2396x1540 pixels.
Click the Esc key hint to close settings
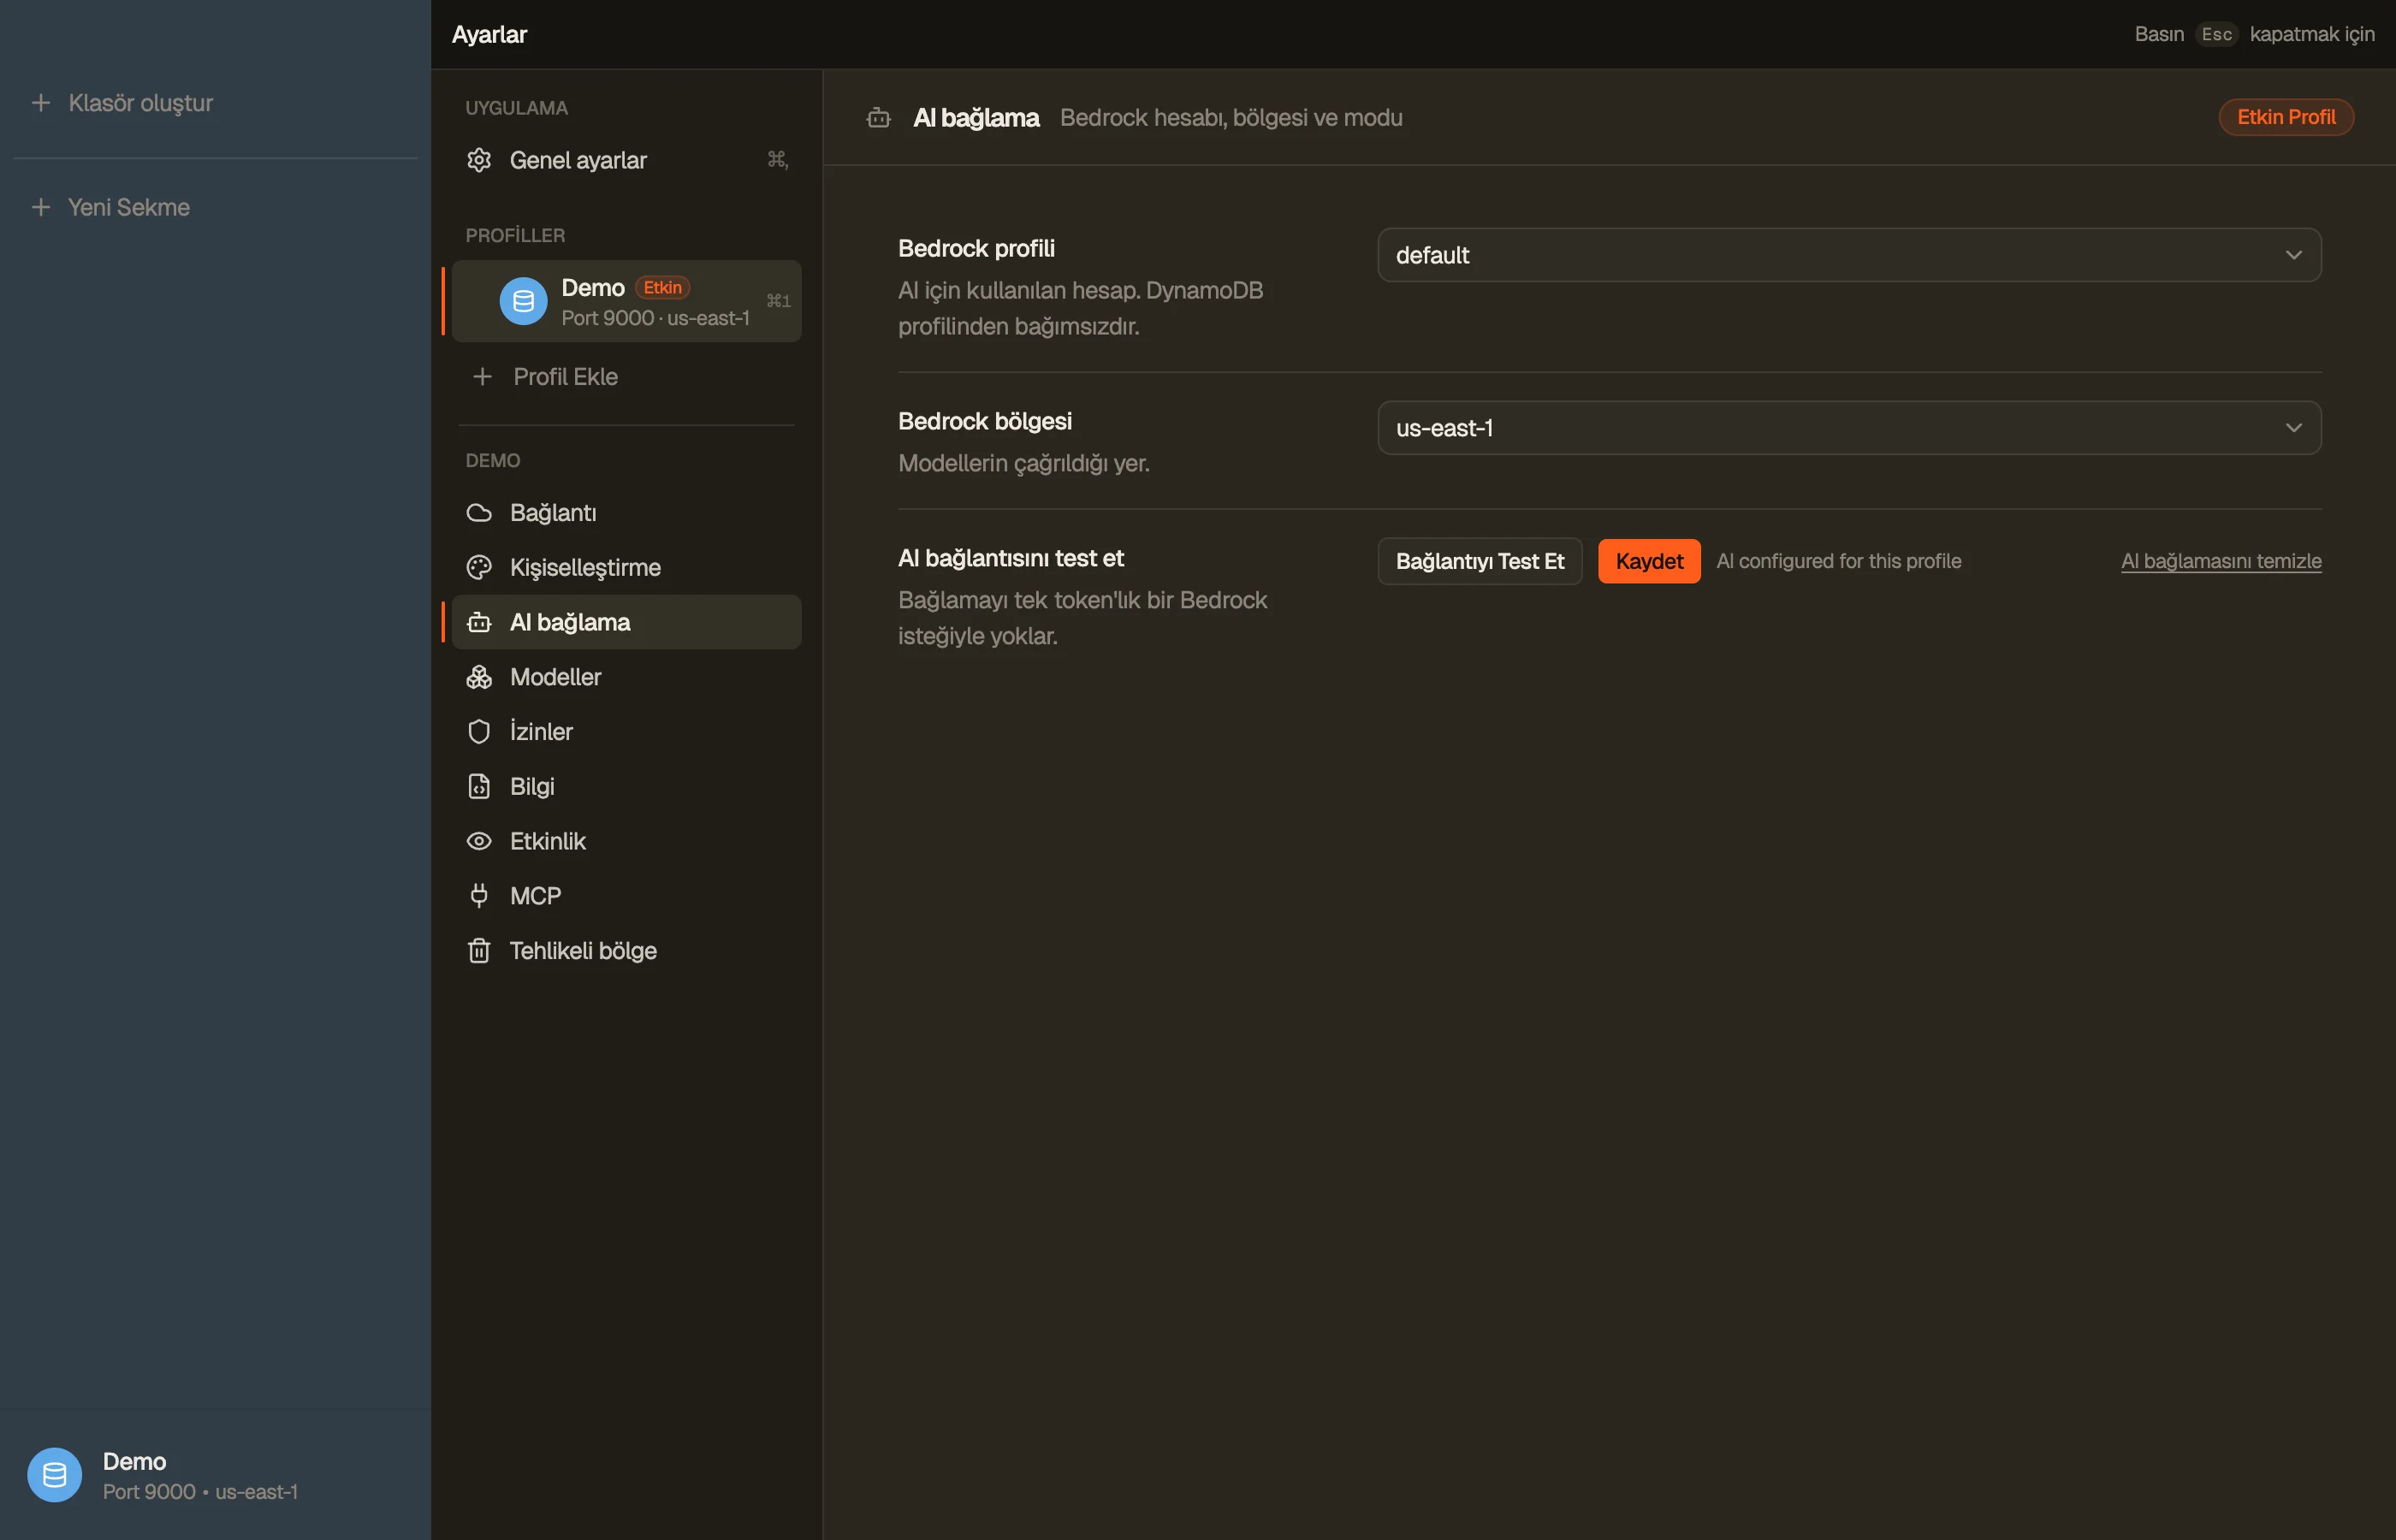click(x=2216, y=34)
